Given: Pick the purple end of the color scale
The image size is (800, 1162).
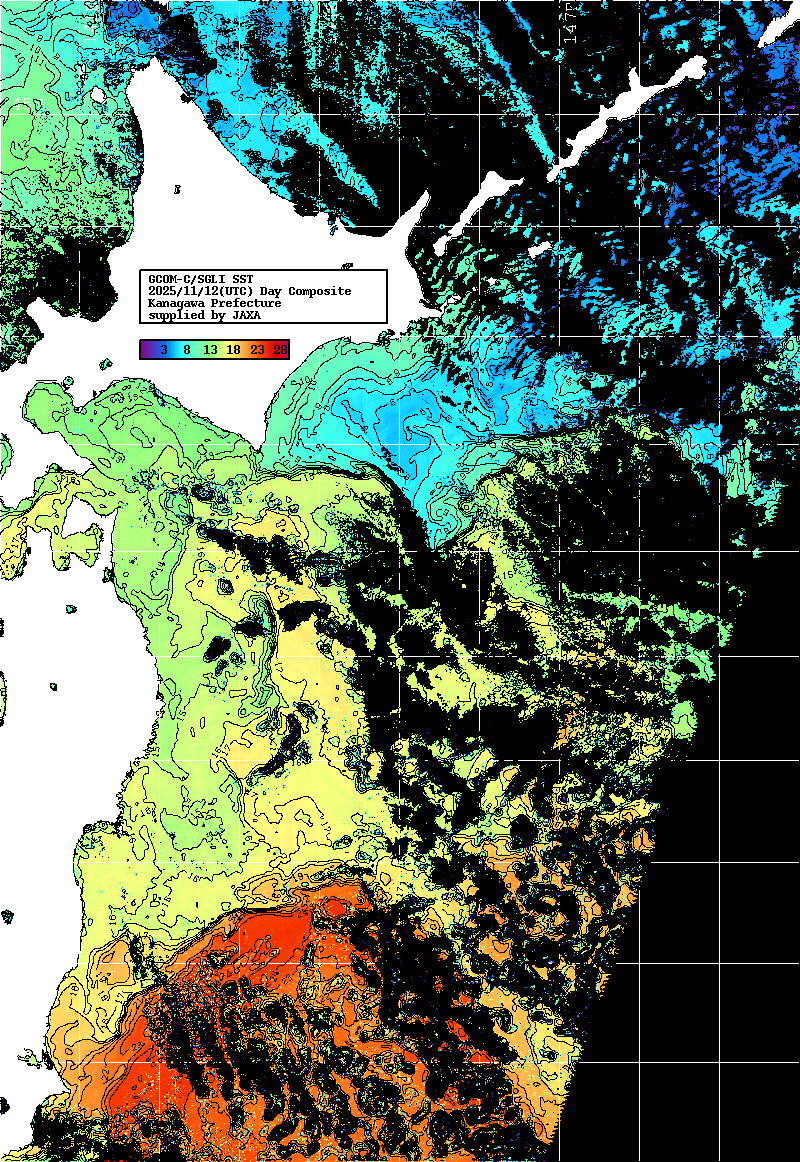Looking at the screenshot, I should (x=147, y=350).
